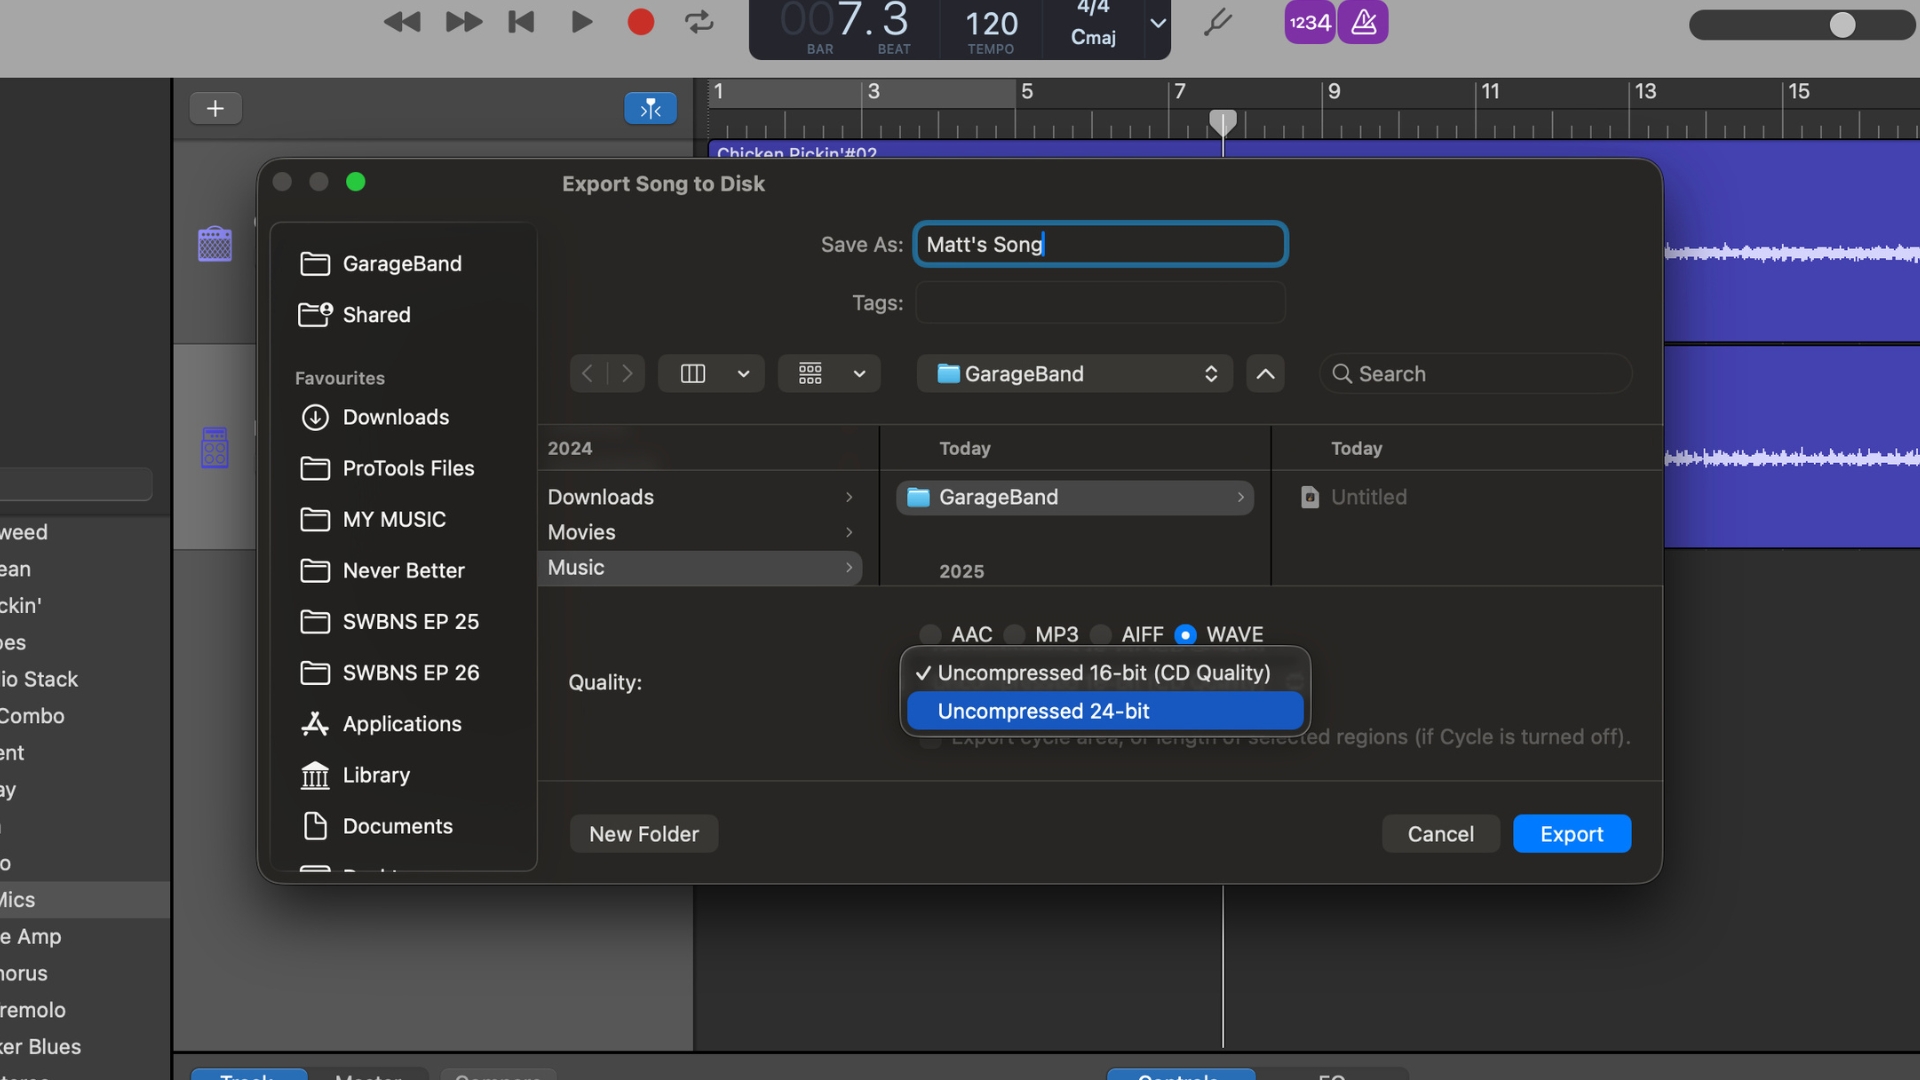Image resolution: width=1920 pixels, height=1080 pixels.
Task: Click the Tuner icon
Action: coord(1217,22)
